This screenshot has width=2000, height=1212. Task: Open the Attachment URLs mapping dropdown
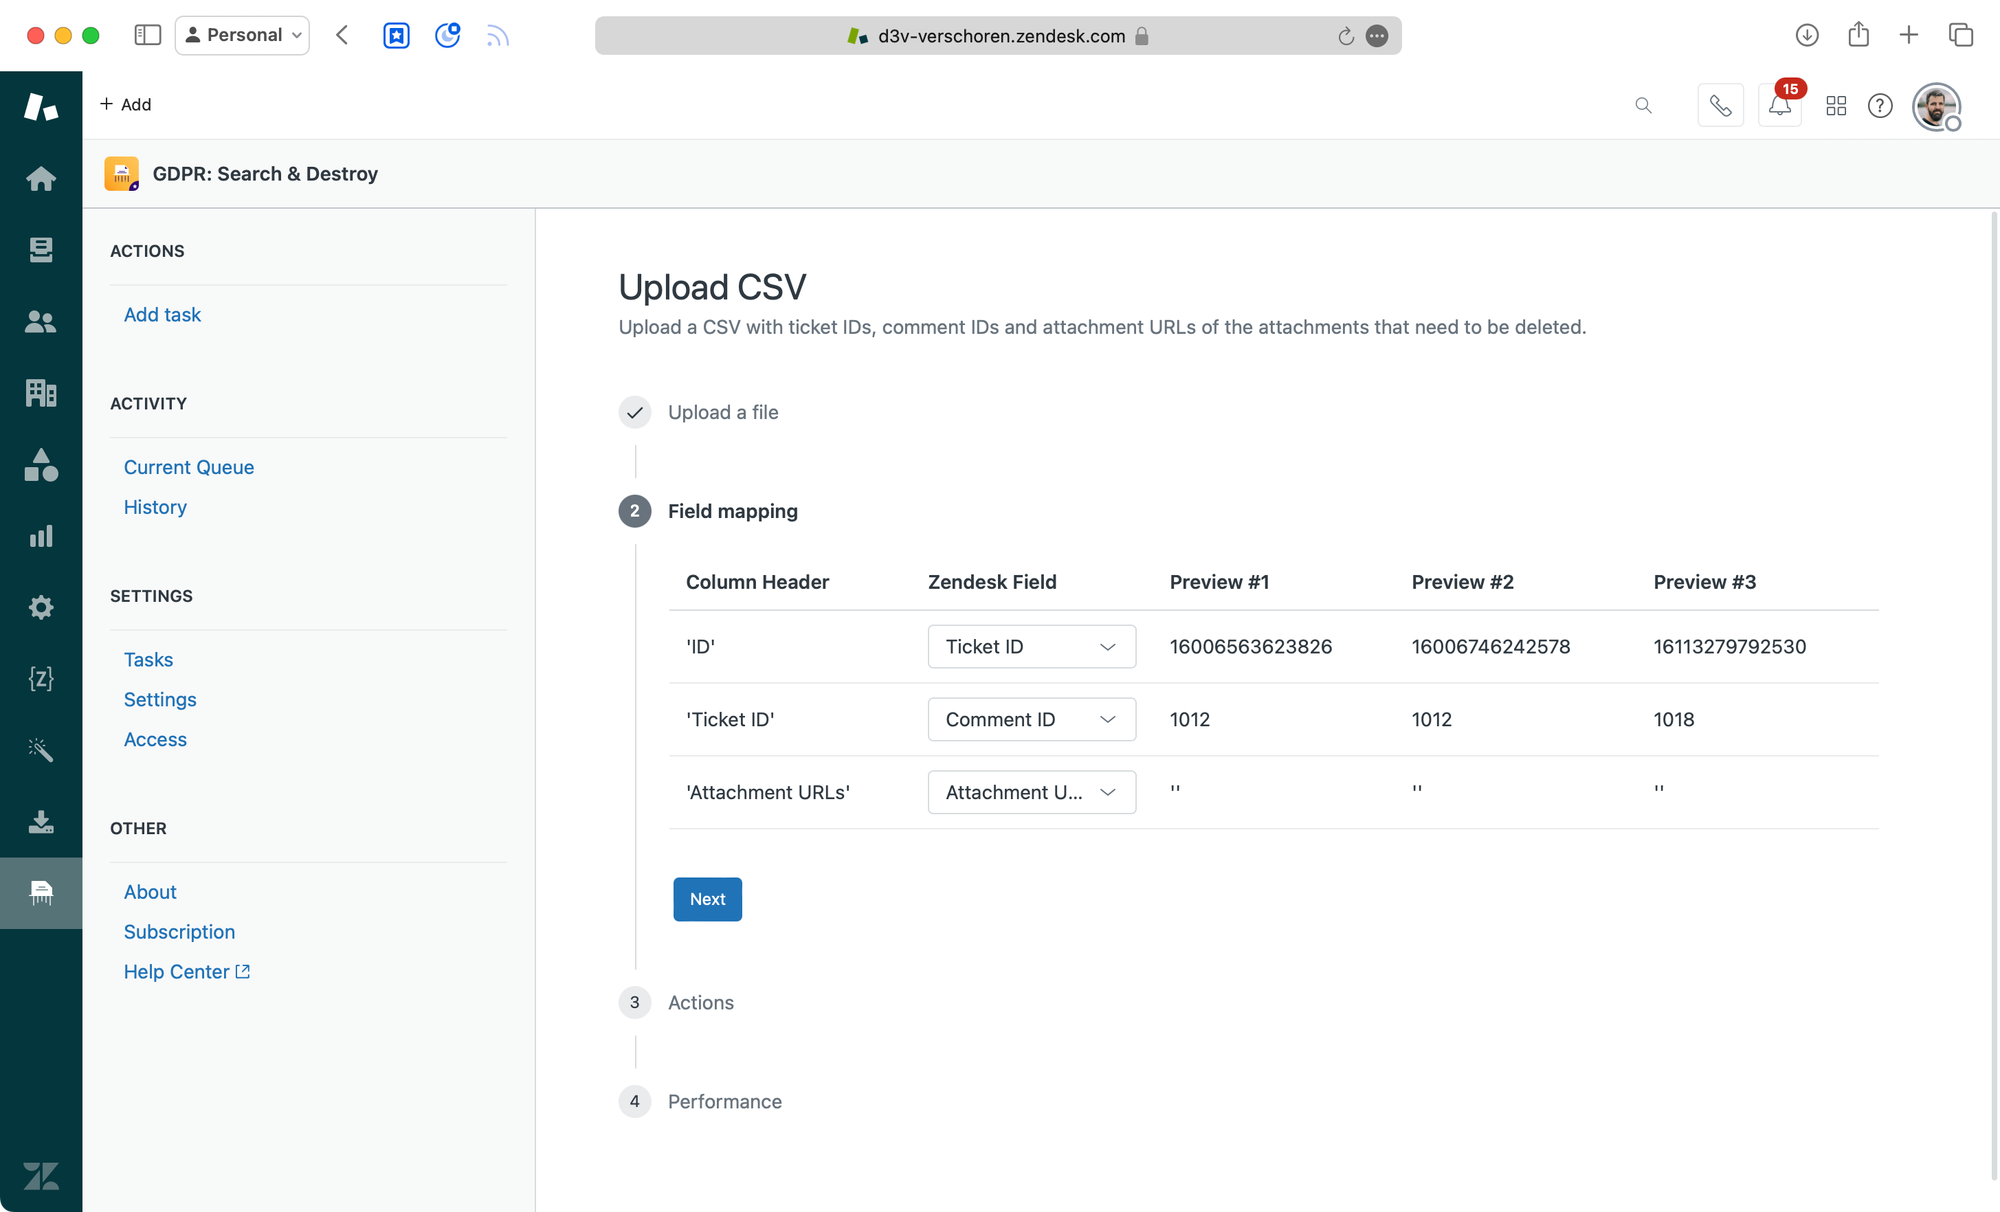point(1031,793)
